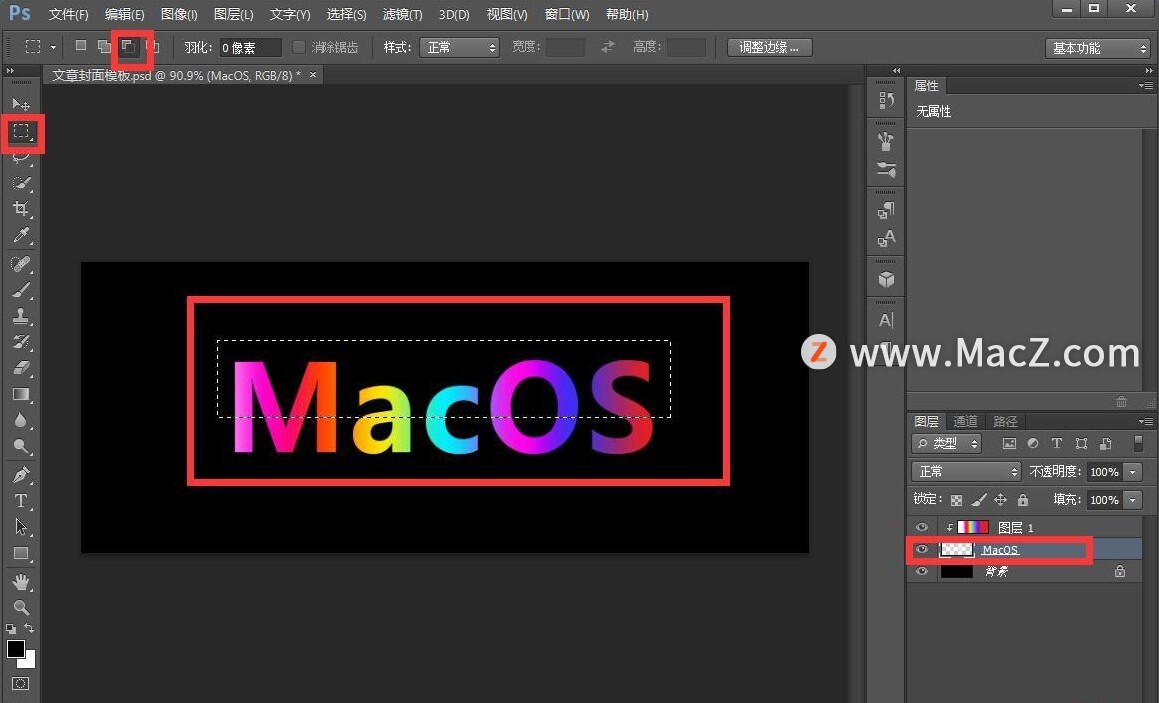Open the Character panel icon

(x=886, y=320)
